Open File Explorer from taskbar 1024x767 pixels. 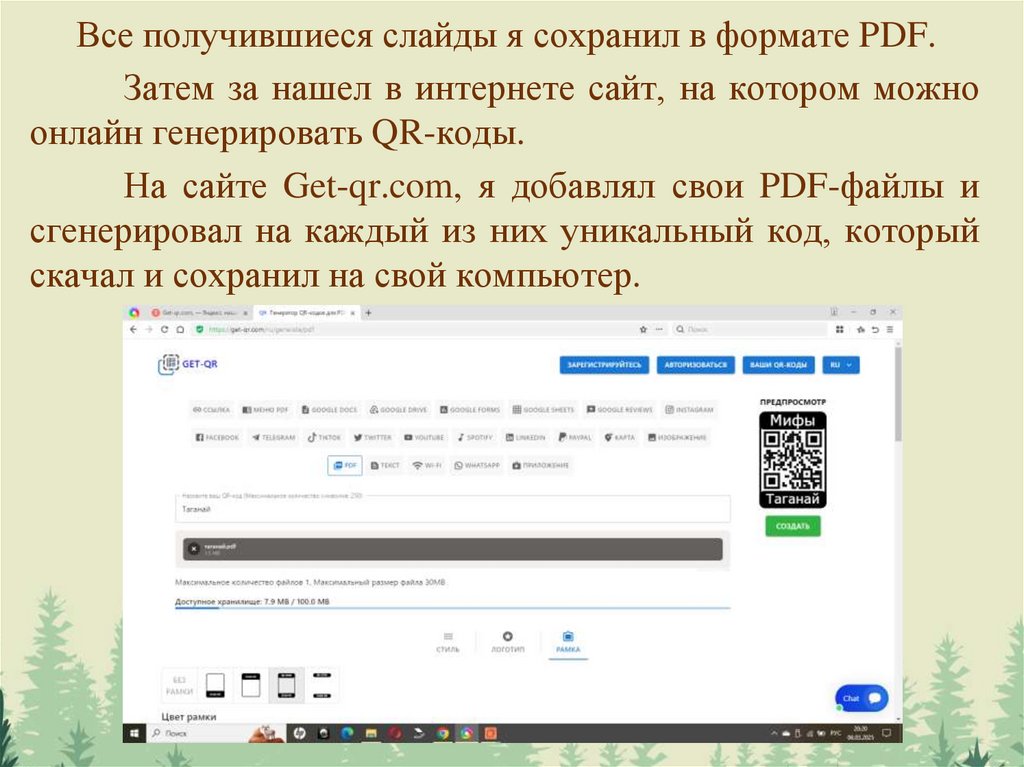[371, 733]
